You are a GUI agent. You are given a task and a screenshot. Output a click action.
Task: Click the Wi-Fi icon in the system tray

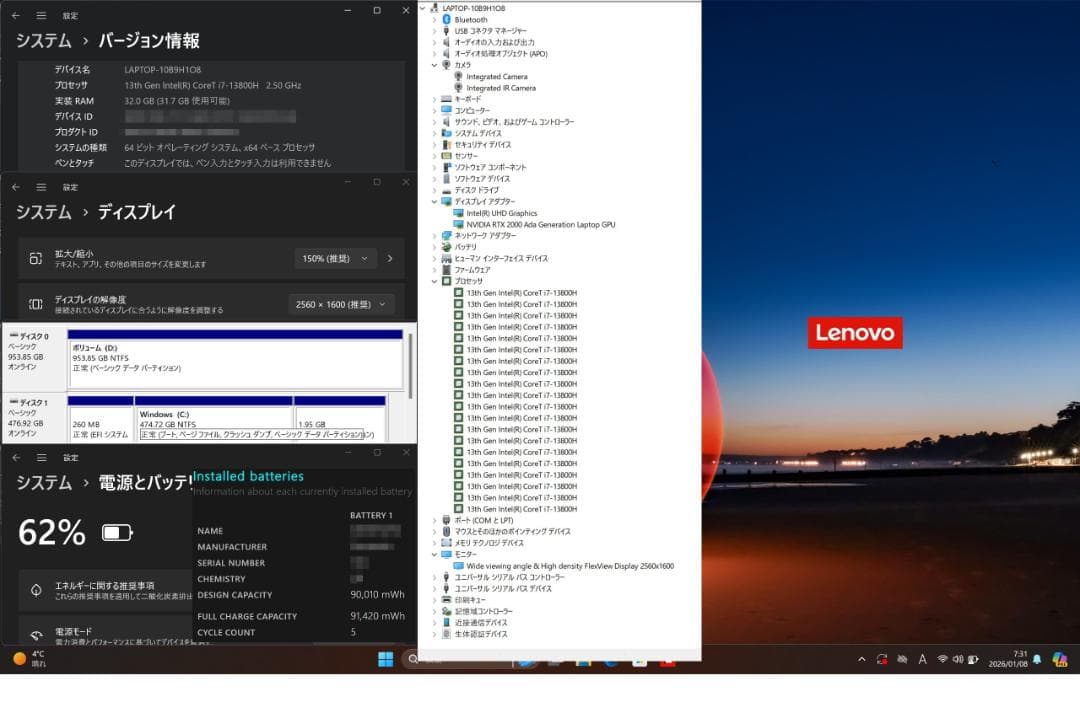pyautogui.click(x=944, y=659)
